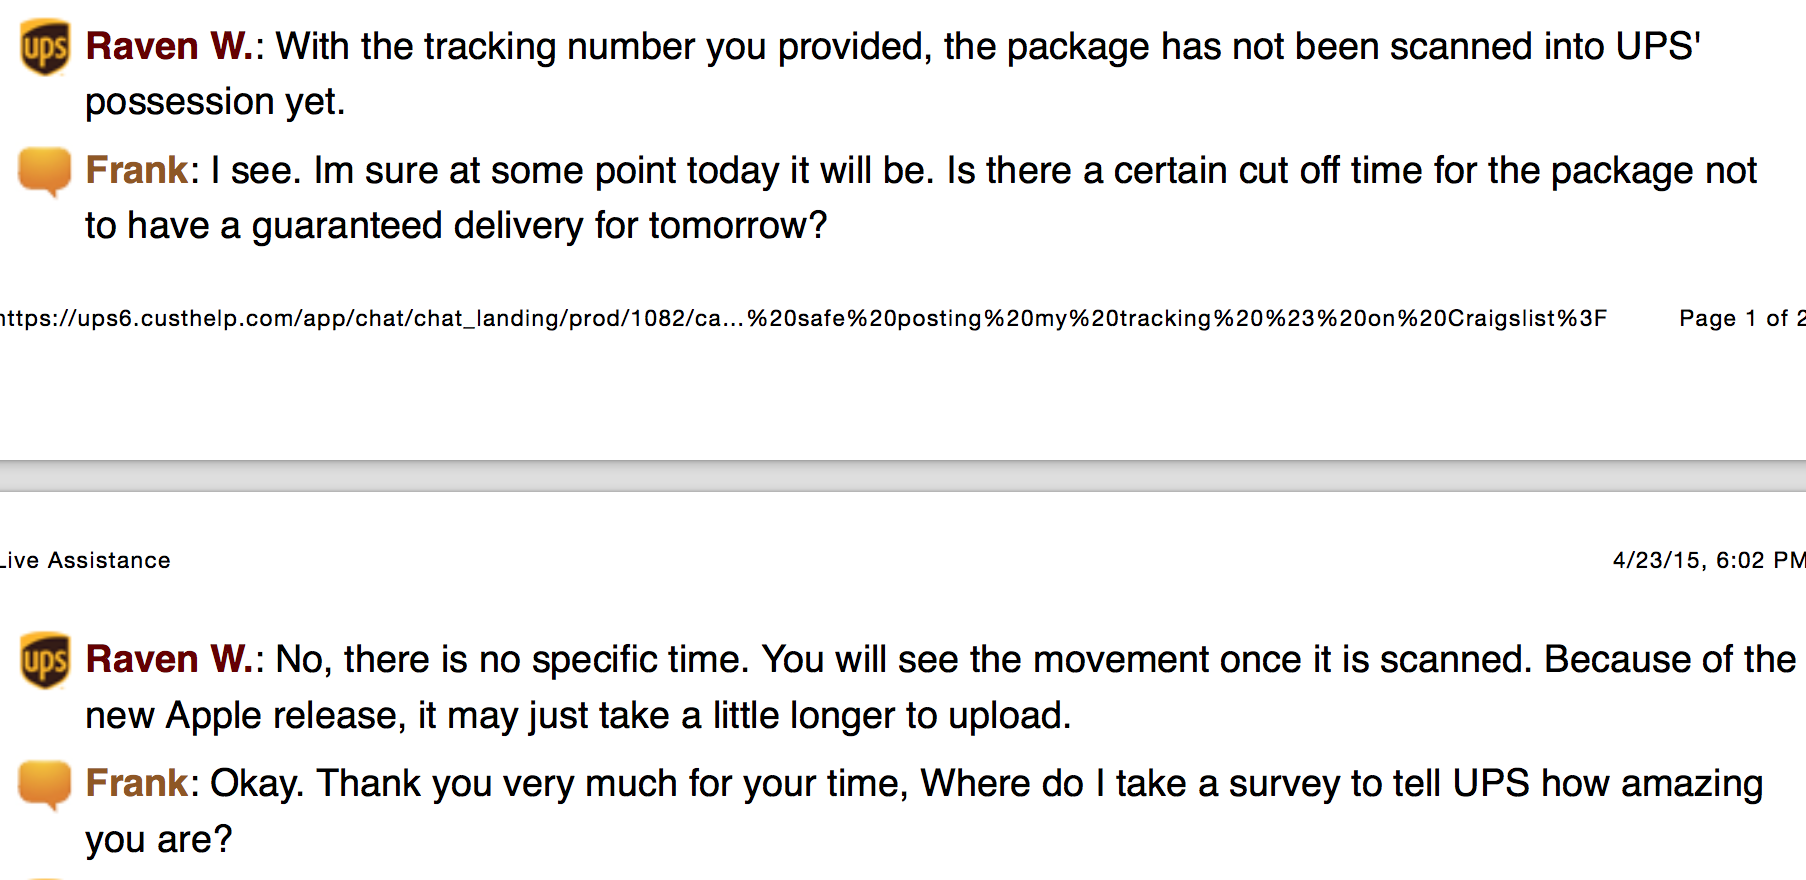Click the '4/23/15, 6:02 PM' timestamp
The height and width of the screenshot is (880, 1806).
click(1709, 560)
